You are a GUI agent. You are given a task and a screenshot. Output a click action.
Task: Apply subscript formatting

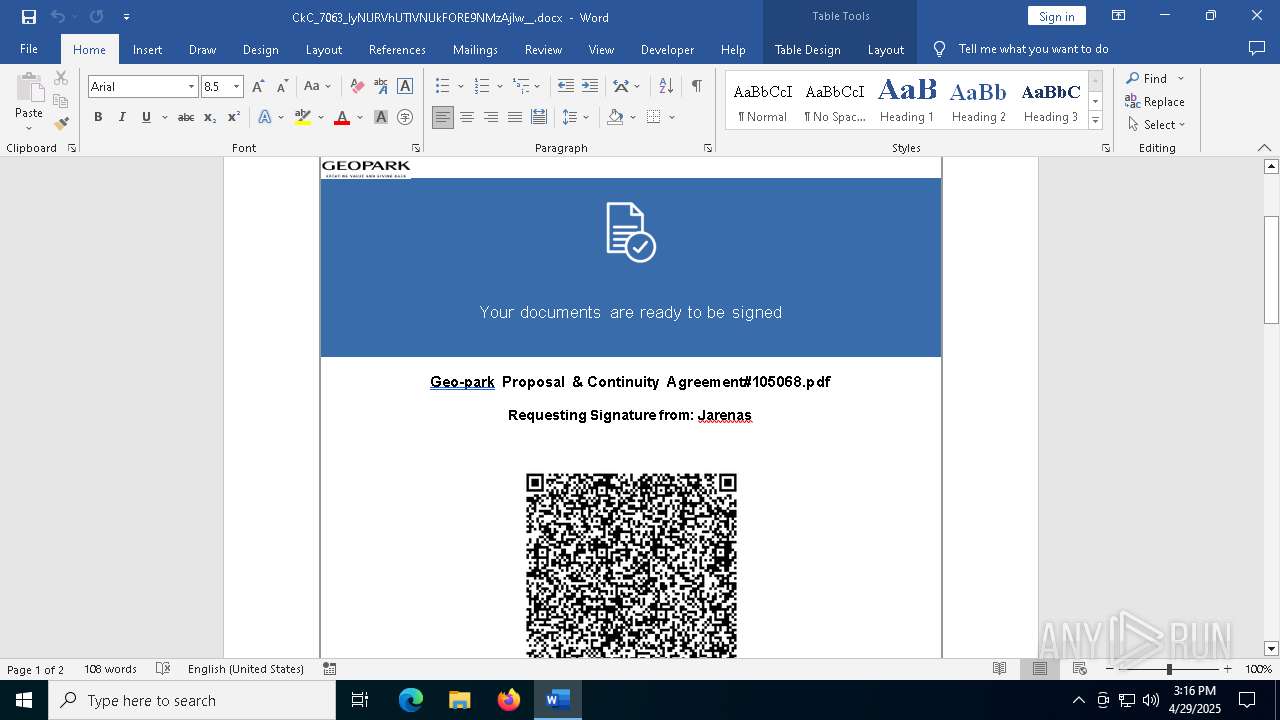210,117
